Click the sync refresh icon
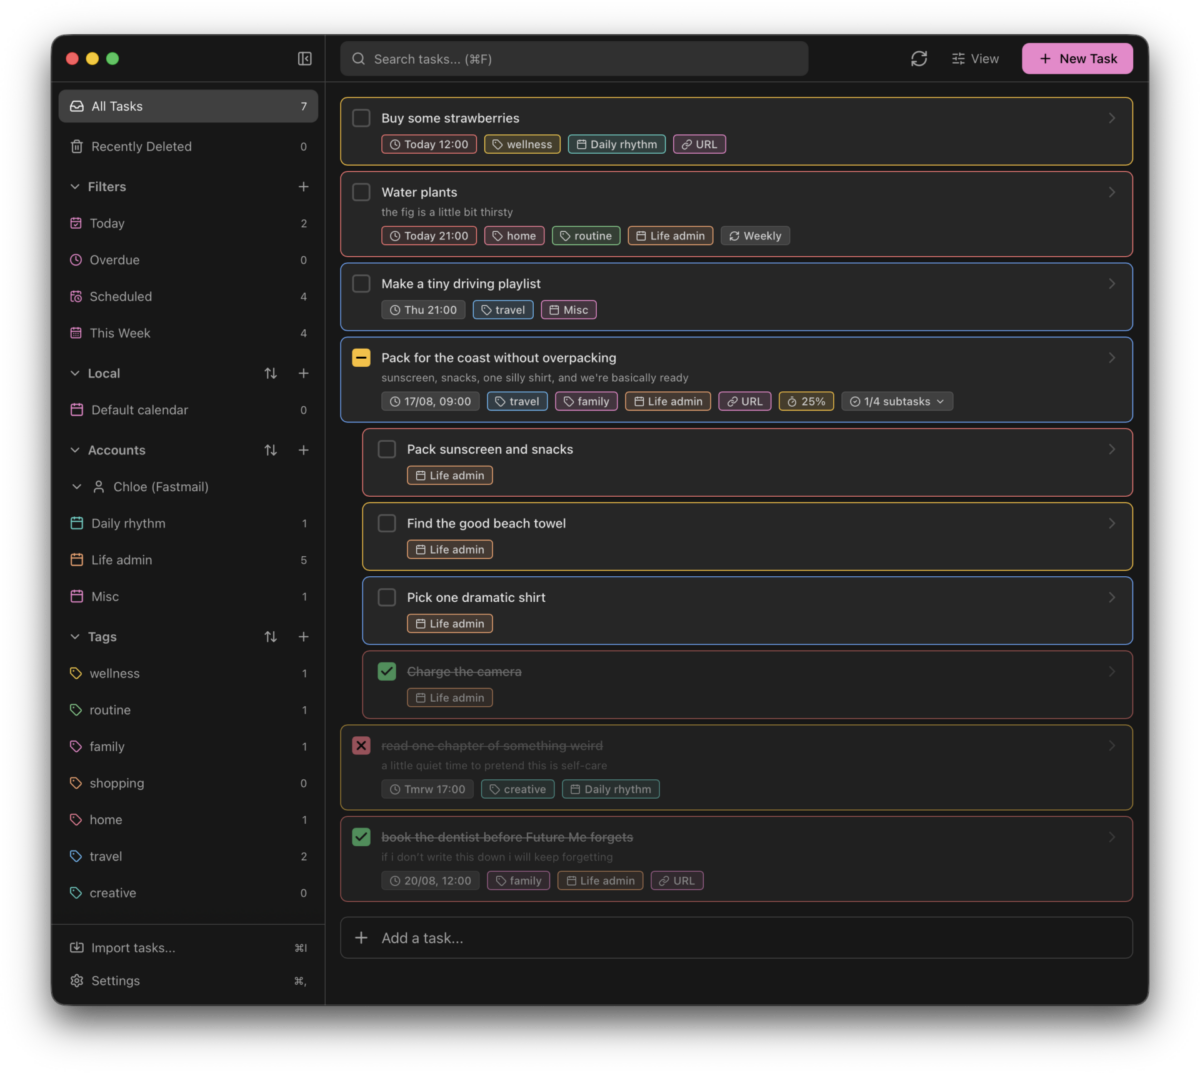1200x1073 pixels. 919,59
